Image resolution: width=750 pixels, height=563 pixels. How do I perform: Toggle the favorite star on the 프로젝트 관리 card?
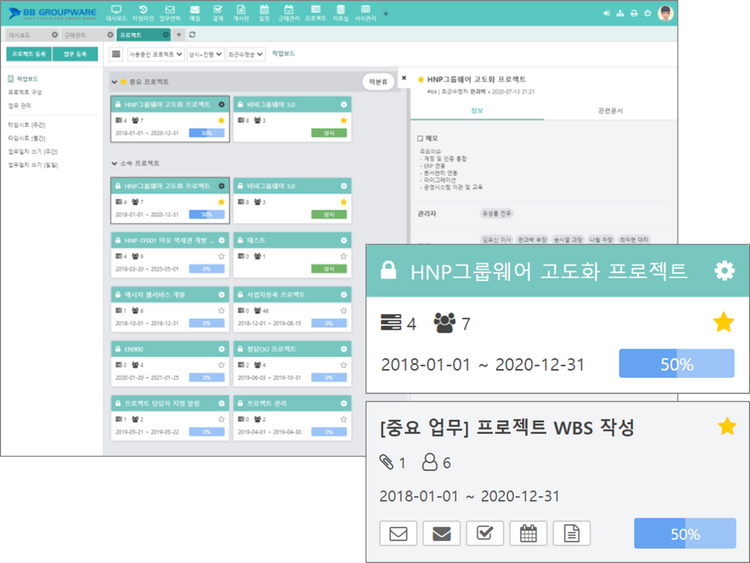pyautogui.click(x=343, y=419)
